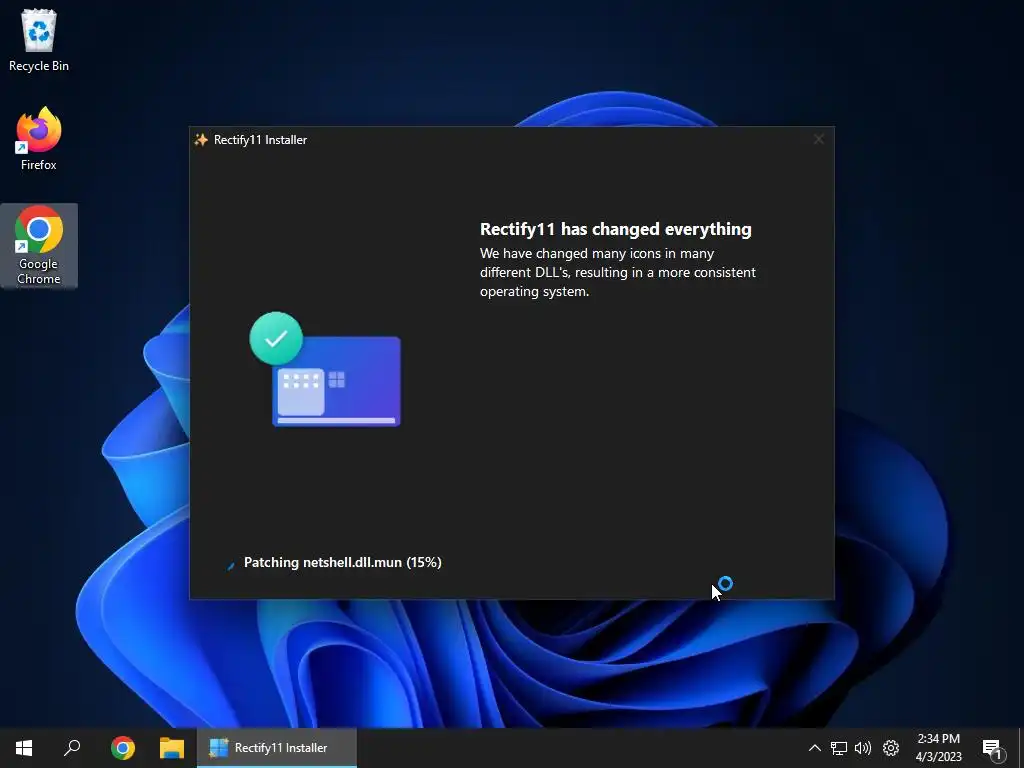Select the Firefox desktop shortcut
1024x768 pixels.
(39, 139)
